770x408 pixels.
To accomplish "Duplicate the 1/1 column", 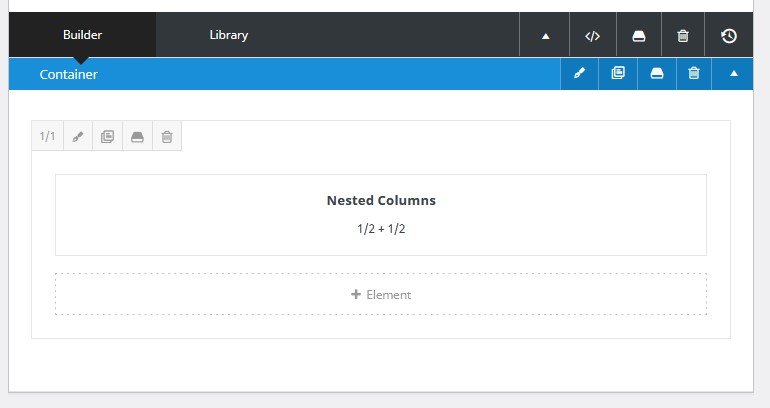I will point(108,137).
